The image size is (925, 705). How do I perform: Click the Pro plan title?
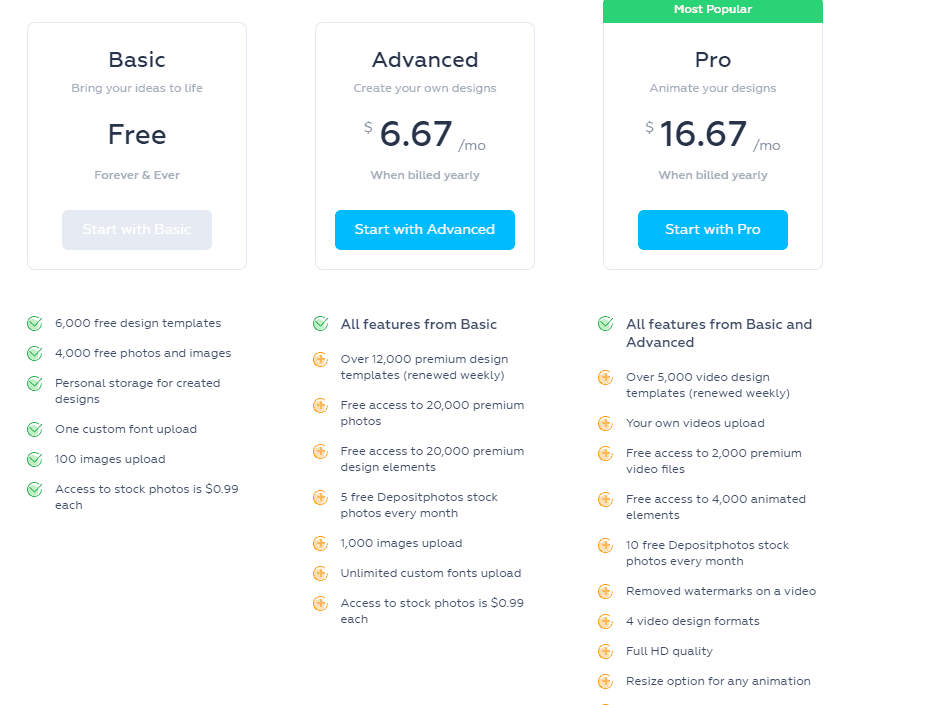coord(713,60)
